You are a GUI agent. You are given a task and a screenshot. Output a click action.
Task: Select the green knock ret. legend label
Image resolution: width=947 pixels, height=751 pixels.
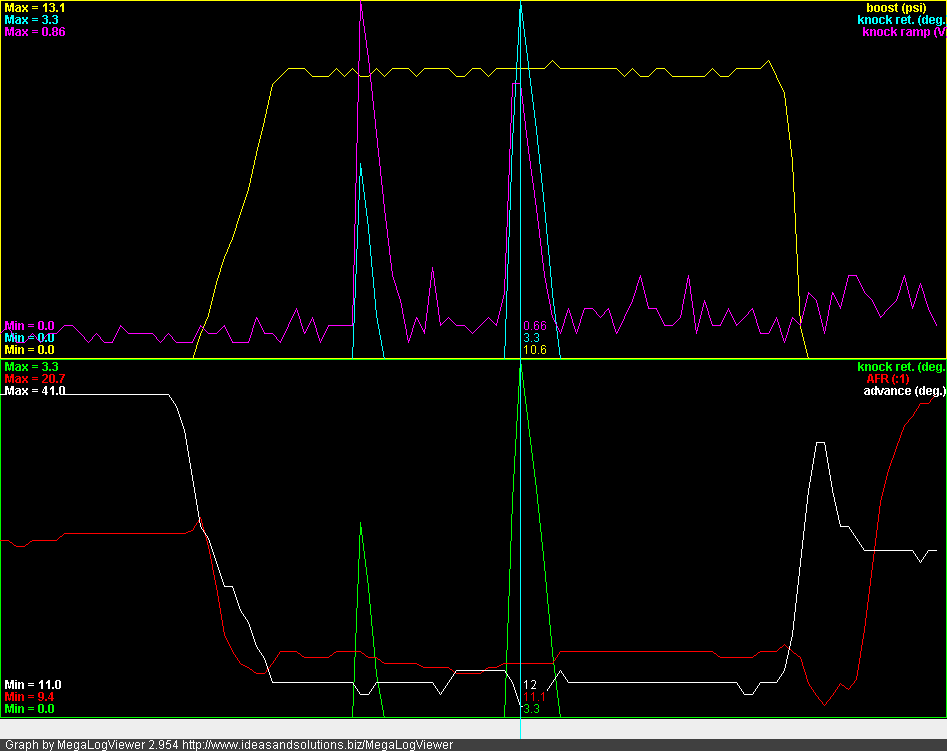902,367
